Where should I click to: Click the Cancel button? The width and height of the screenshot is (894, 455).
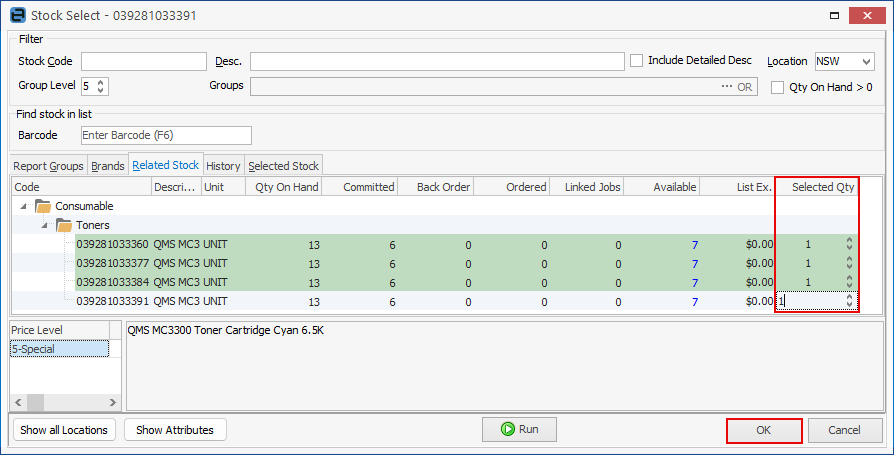tap(844, 430)
